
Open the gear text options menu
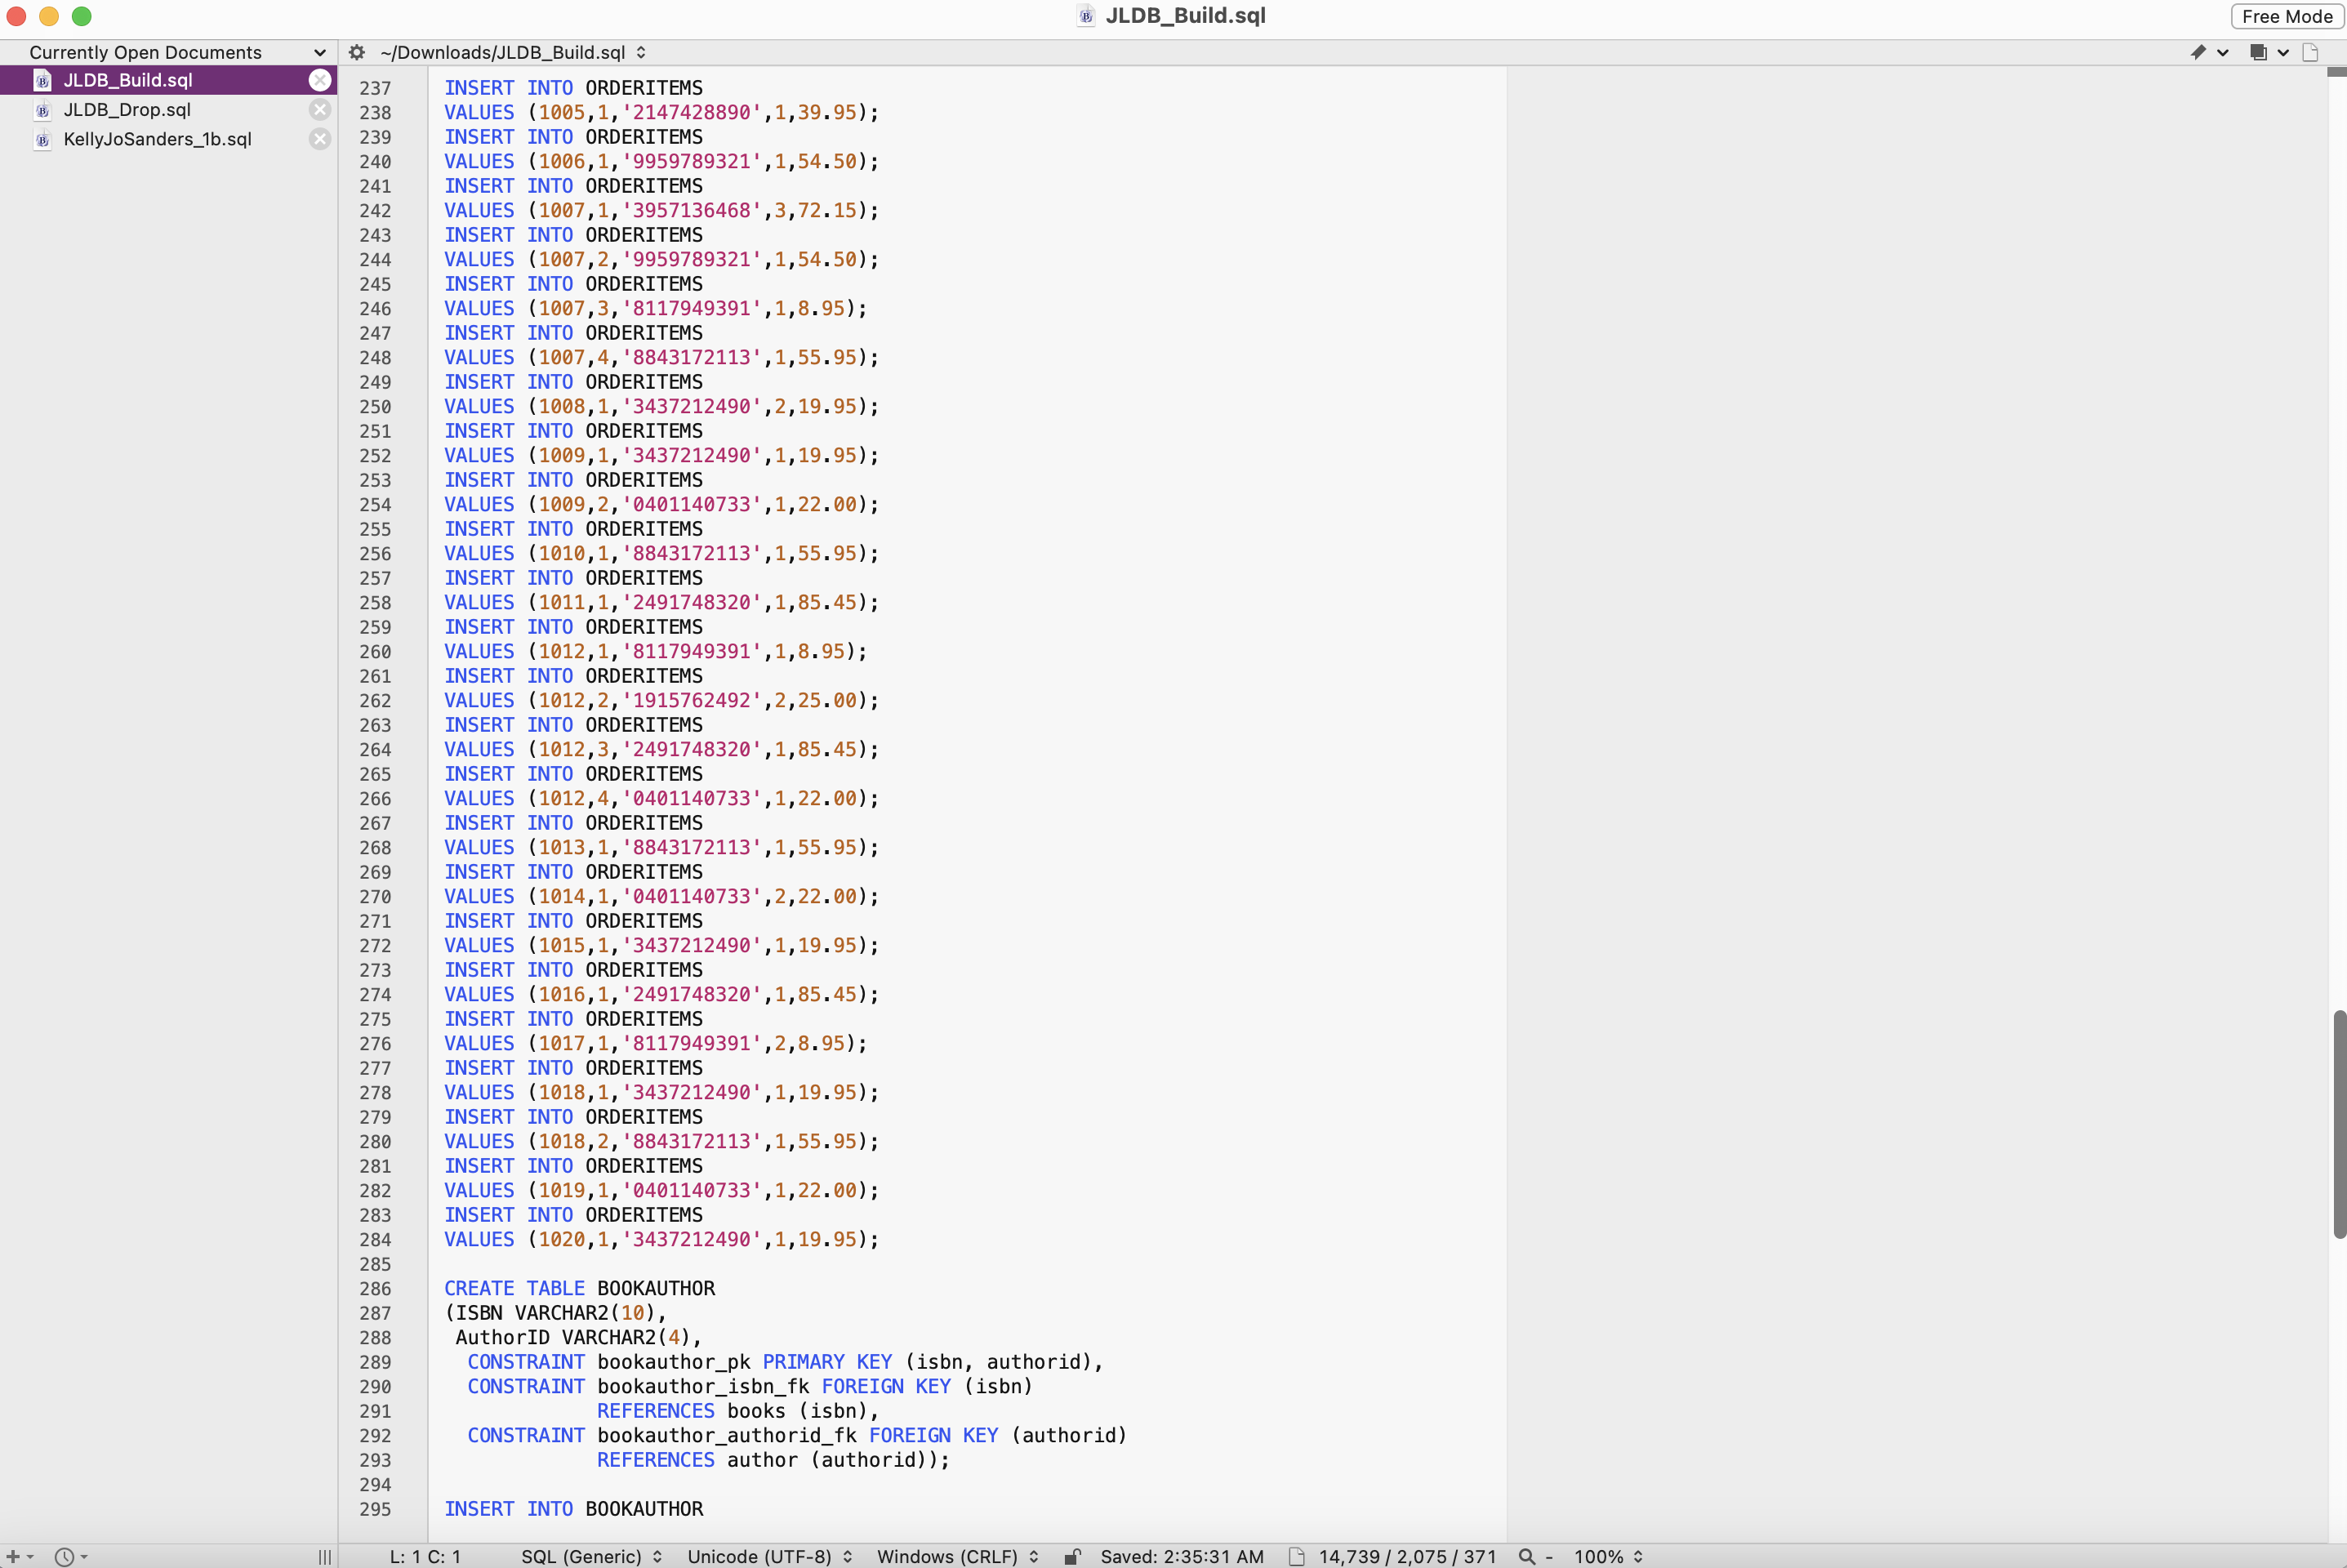coord(356,52)
